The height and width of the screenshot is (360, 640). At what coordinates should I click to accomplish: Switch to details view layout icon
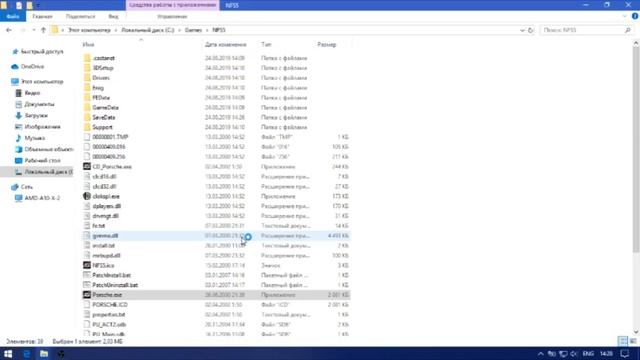623,341
